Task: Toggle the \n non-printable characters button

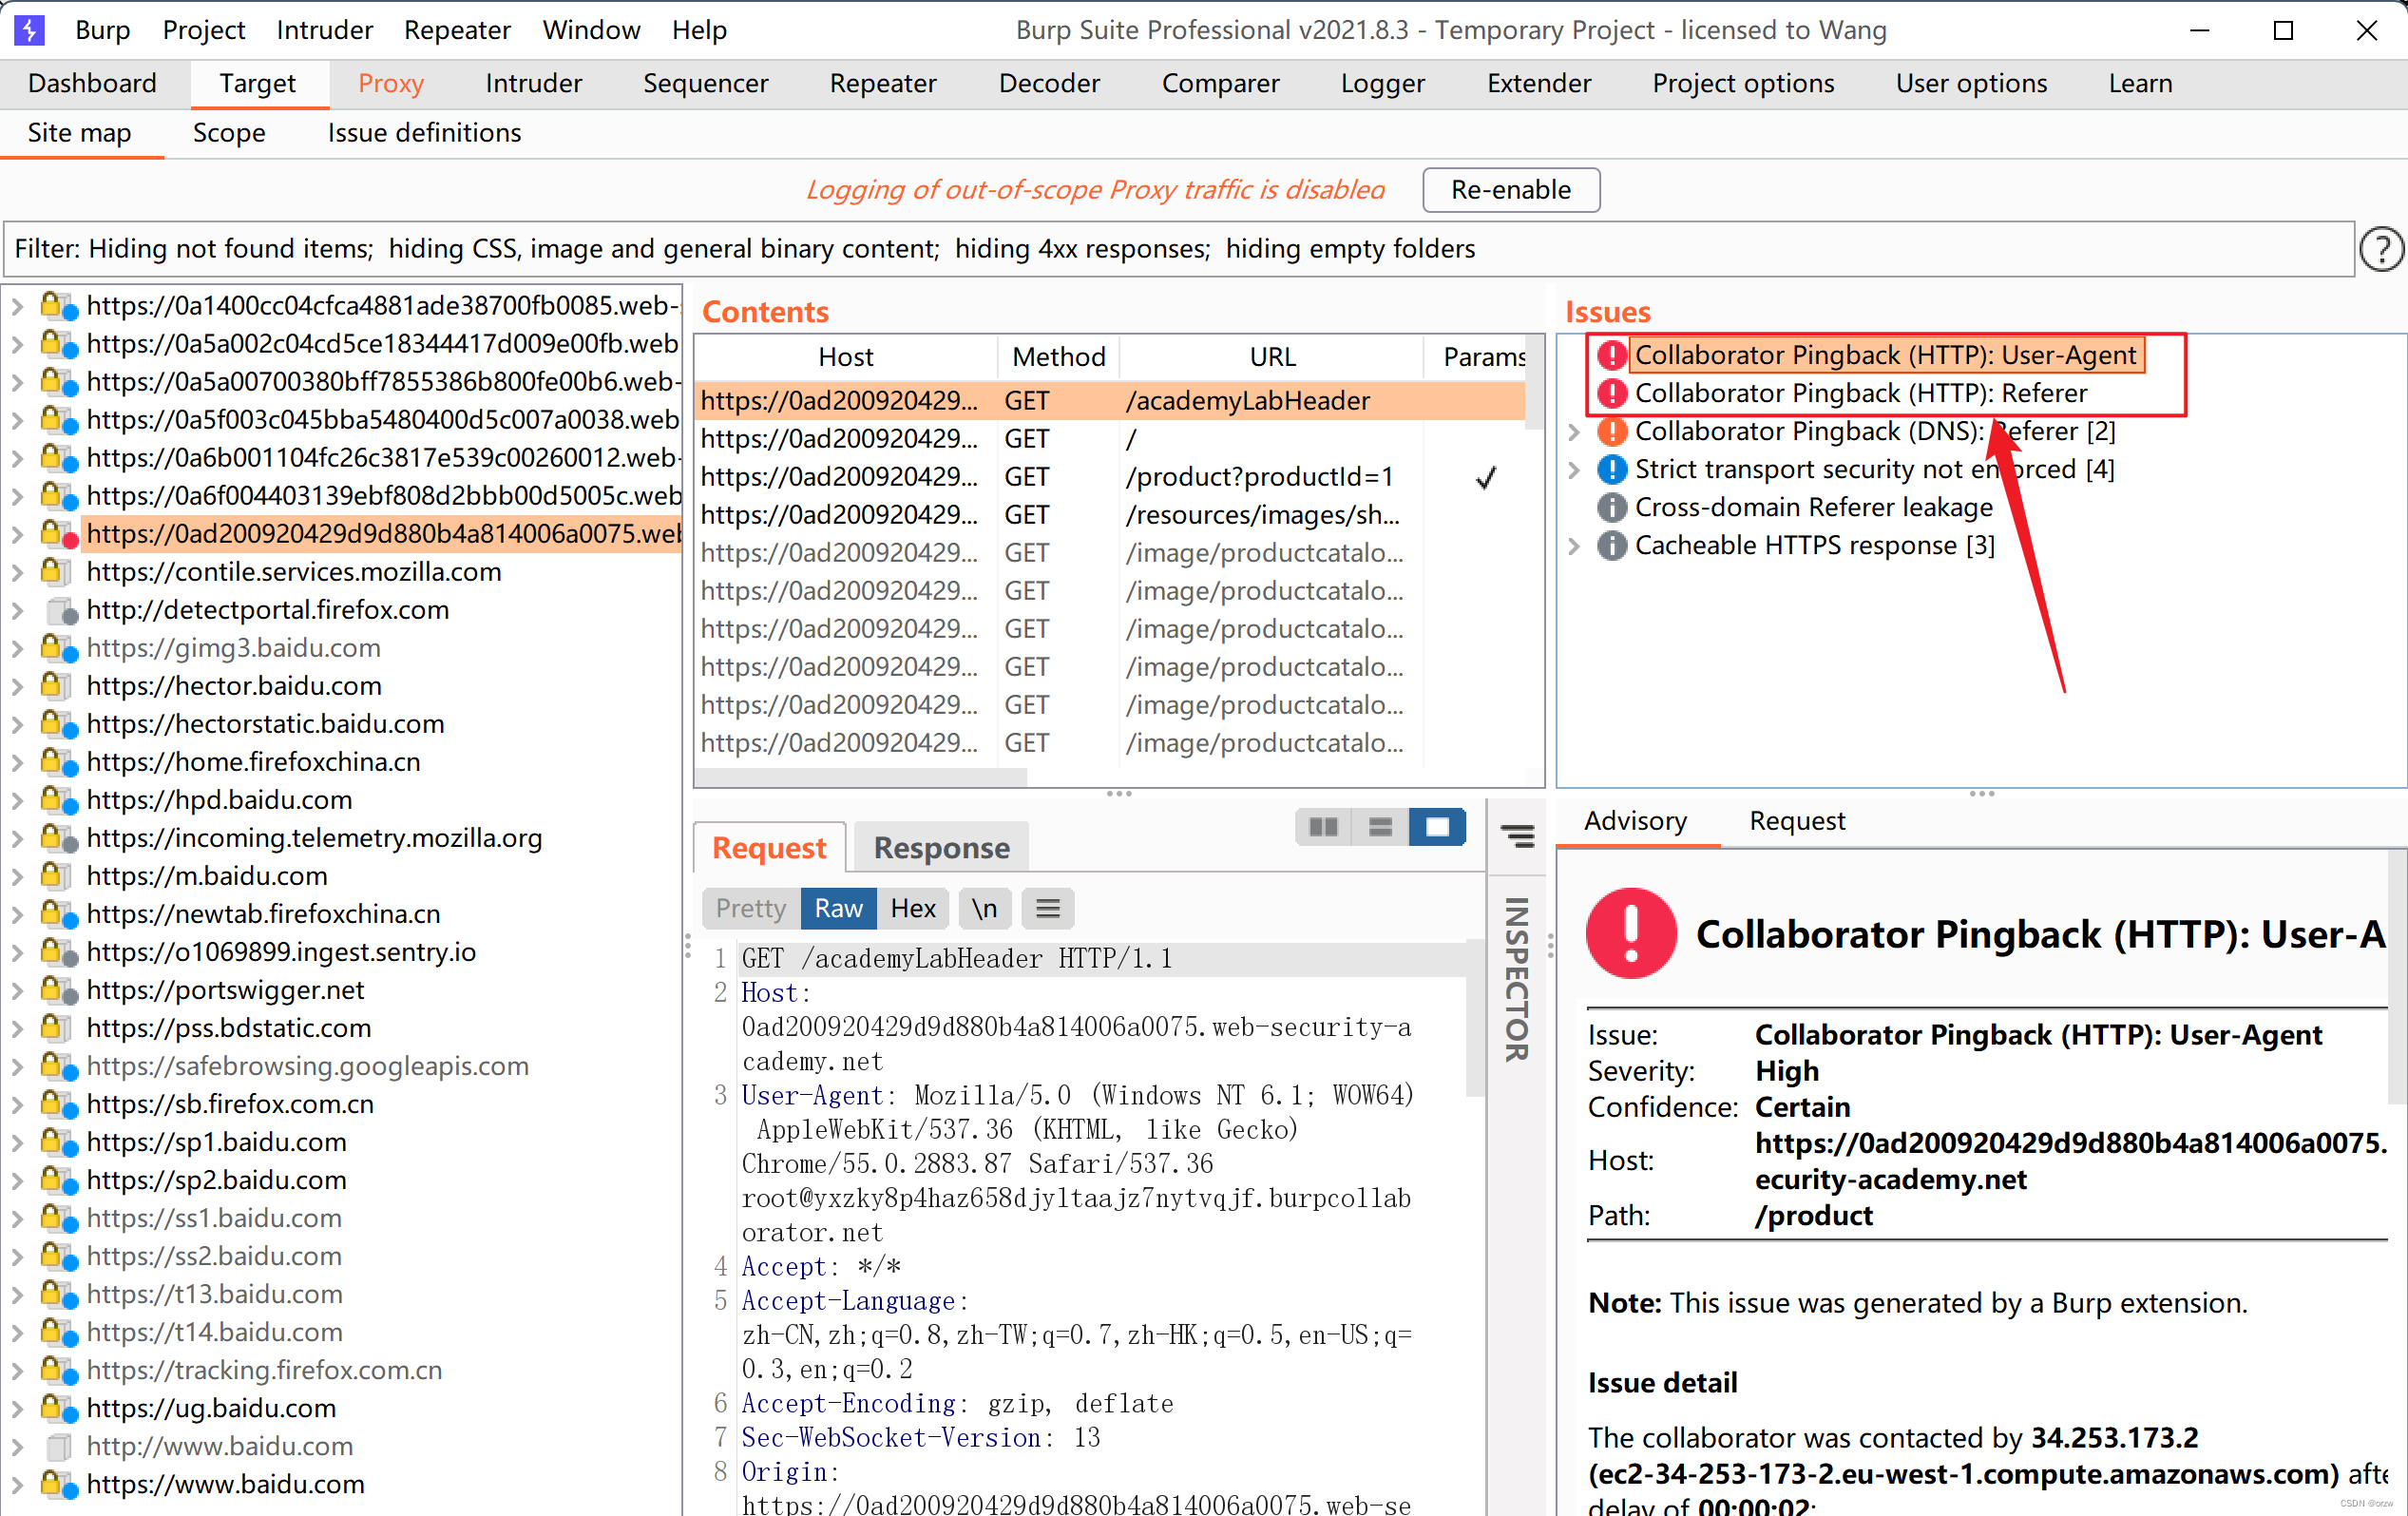Action: [984, 909]
